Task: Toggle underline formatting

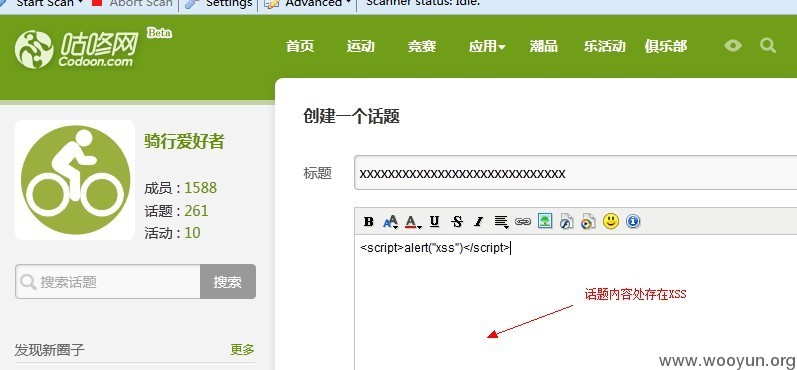Action: (x=434, y=222)
